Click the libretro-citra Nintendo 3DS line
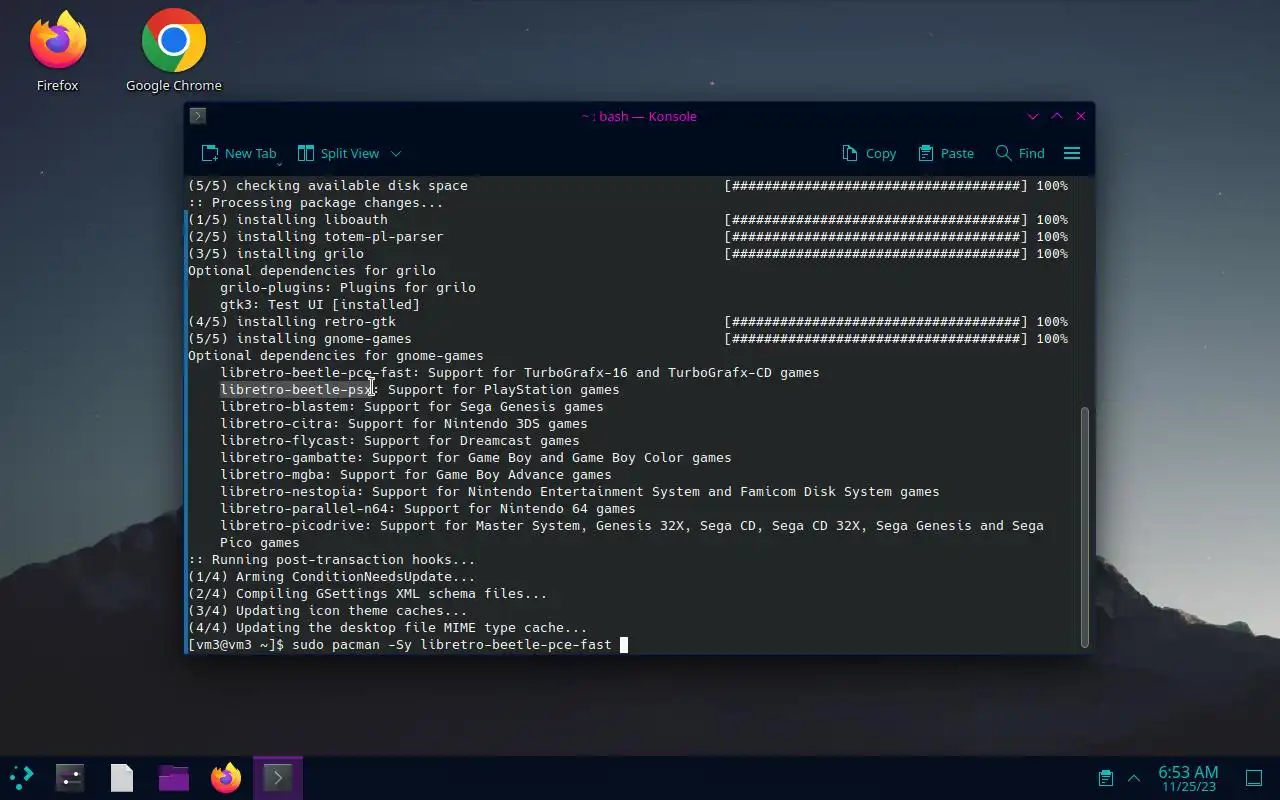This screenshot has height=800, width=1280. [404, 423]
